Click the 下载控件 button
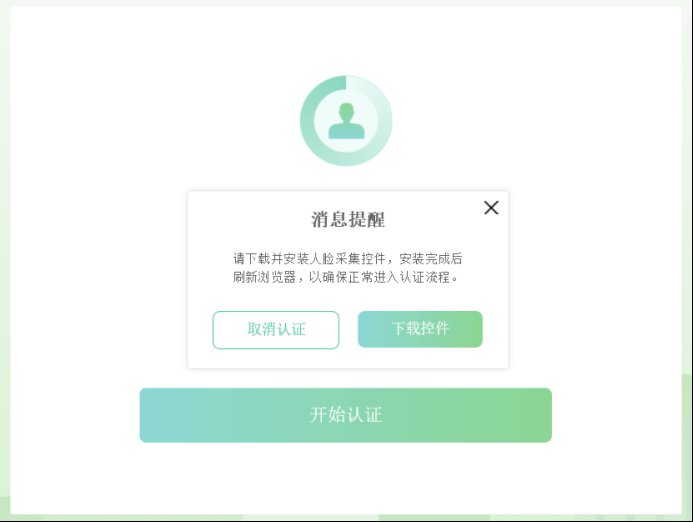This screenshot has height=522, width=693. tap(420, 329)
